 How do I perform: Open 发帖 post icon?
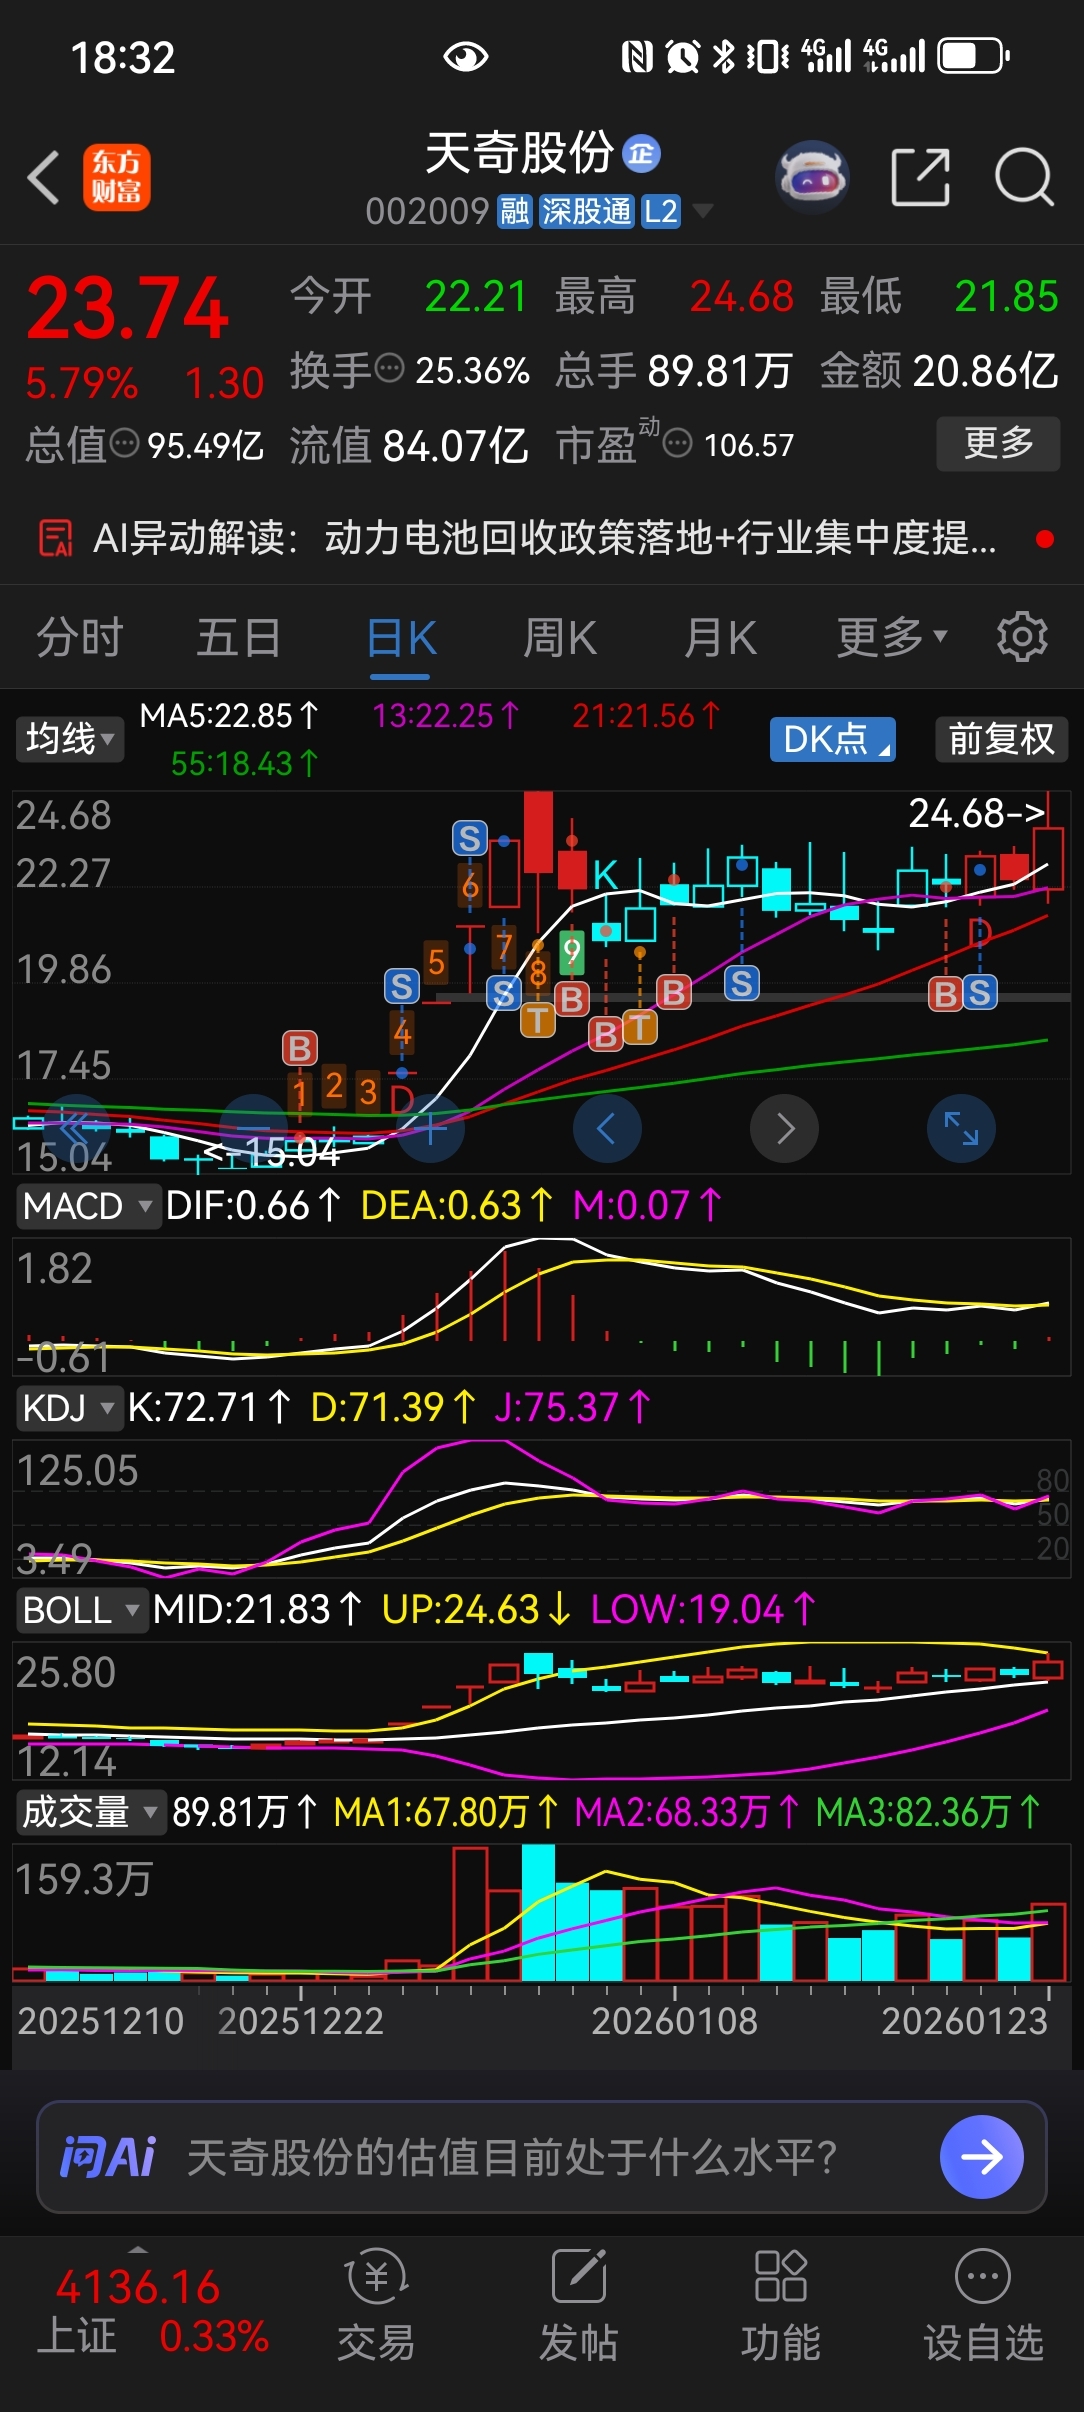[578, 2278]
